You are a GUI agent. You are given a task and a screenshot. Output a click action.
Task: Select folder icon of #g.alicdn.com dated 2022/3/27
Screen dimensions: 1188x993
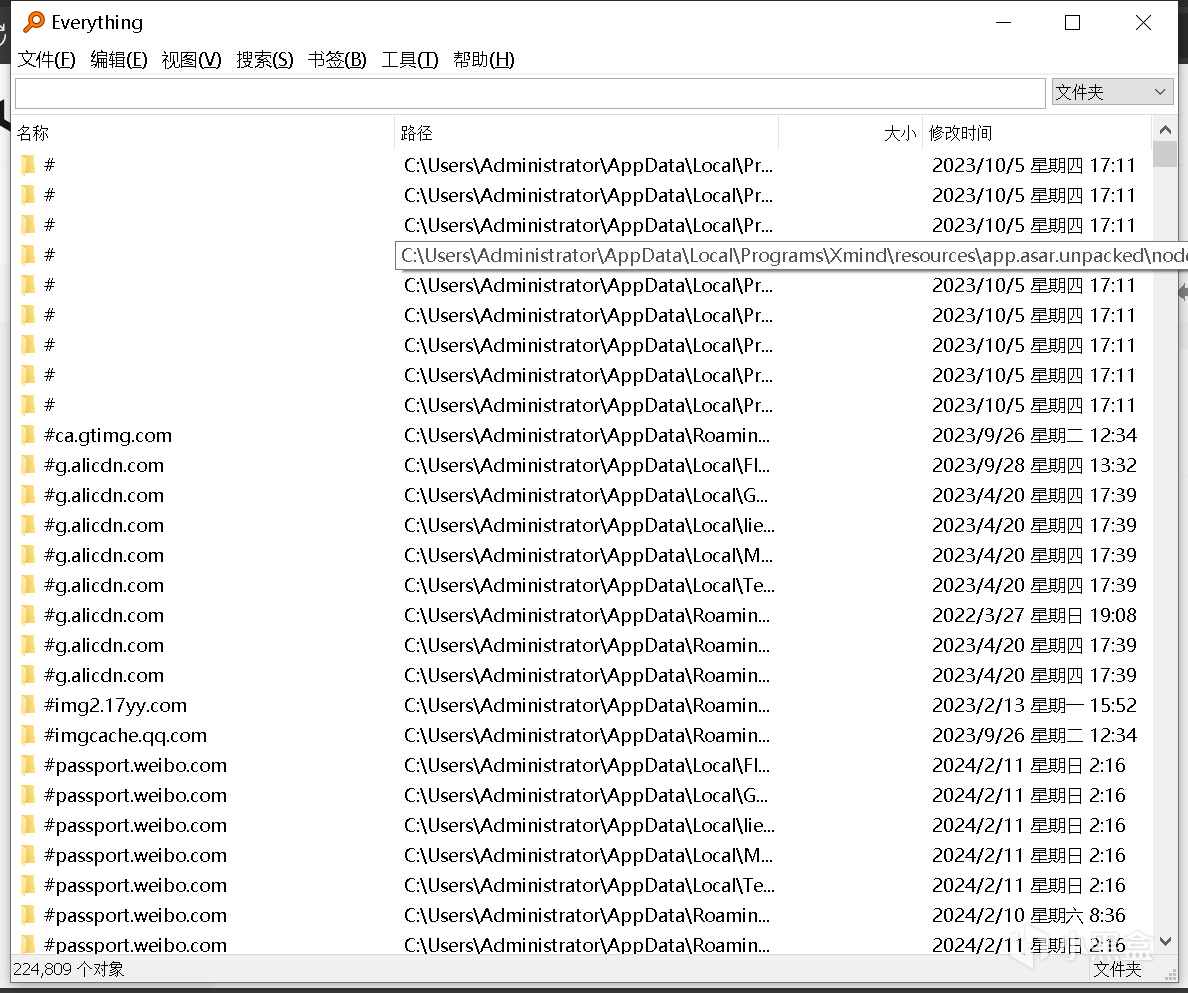(28, 615)
